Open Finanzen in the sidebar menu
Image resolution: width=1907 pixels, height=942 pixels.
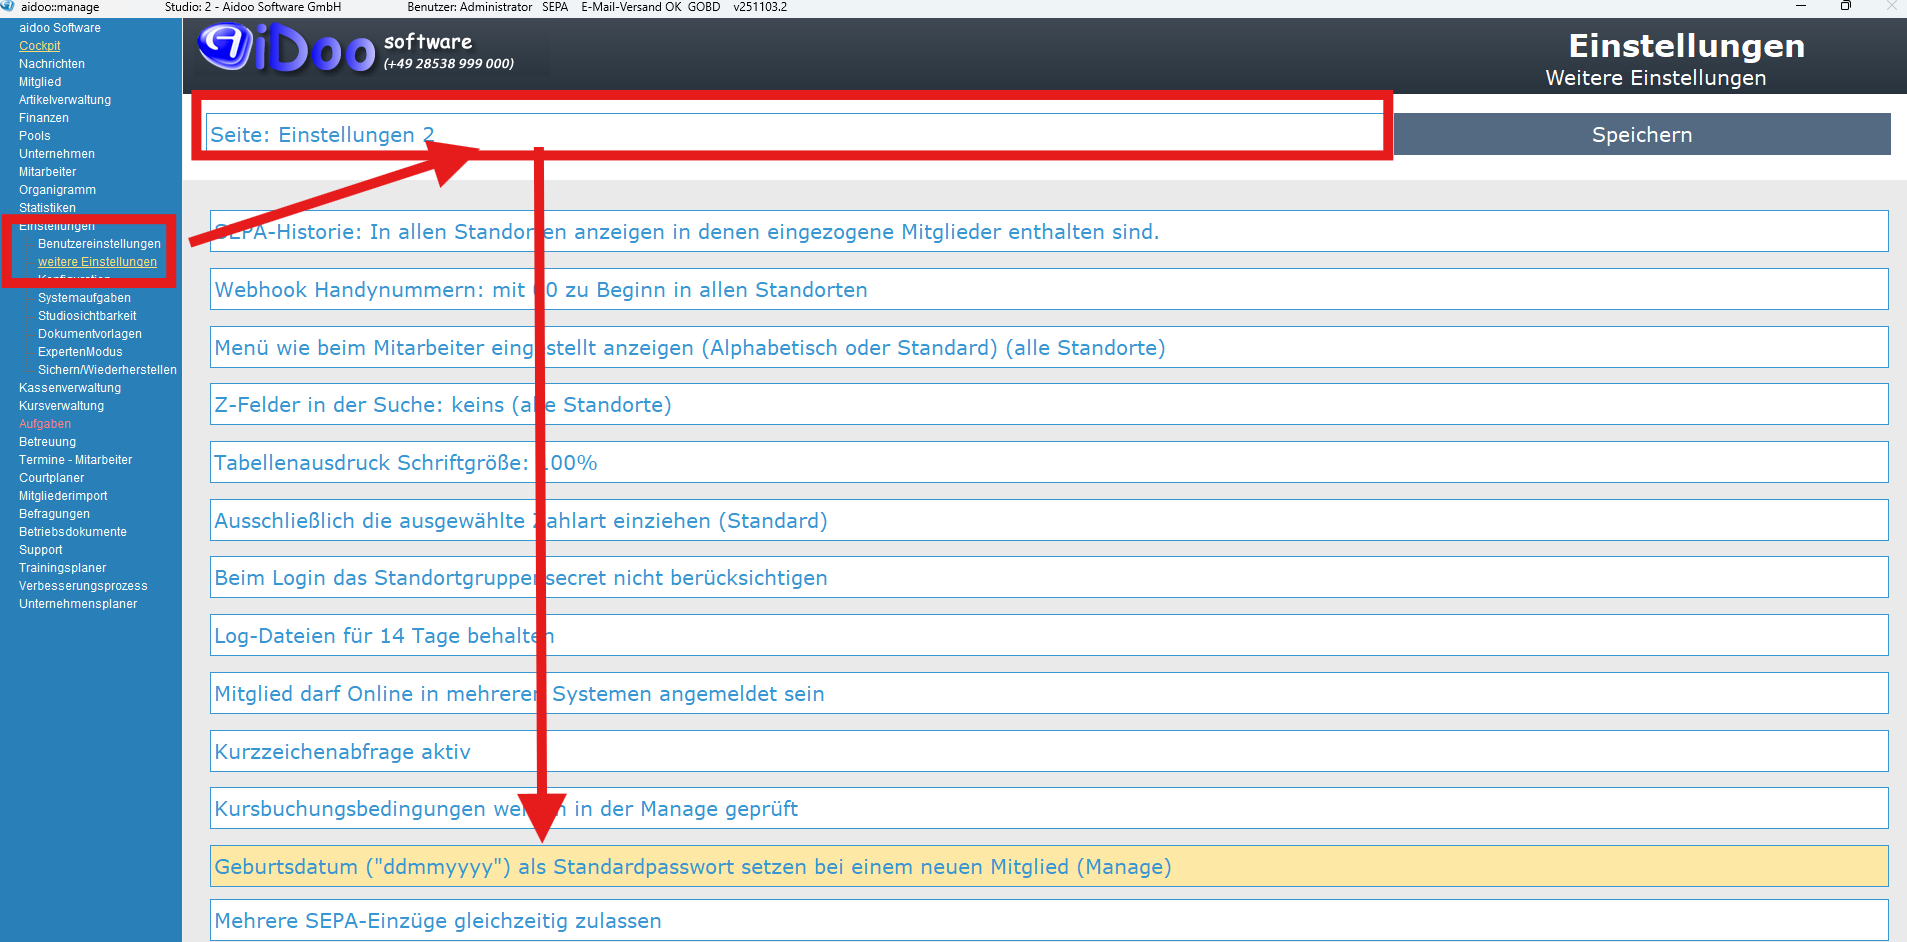(44, 118)
